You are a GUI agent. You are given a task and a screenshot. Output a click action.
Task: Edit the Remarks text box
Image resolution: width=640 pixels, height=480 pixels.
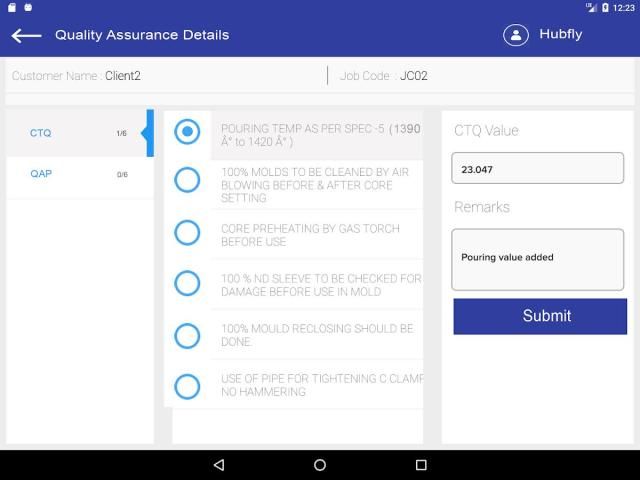coord(537,259)
